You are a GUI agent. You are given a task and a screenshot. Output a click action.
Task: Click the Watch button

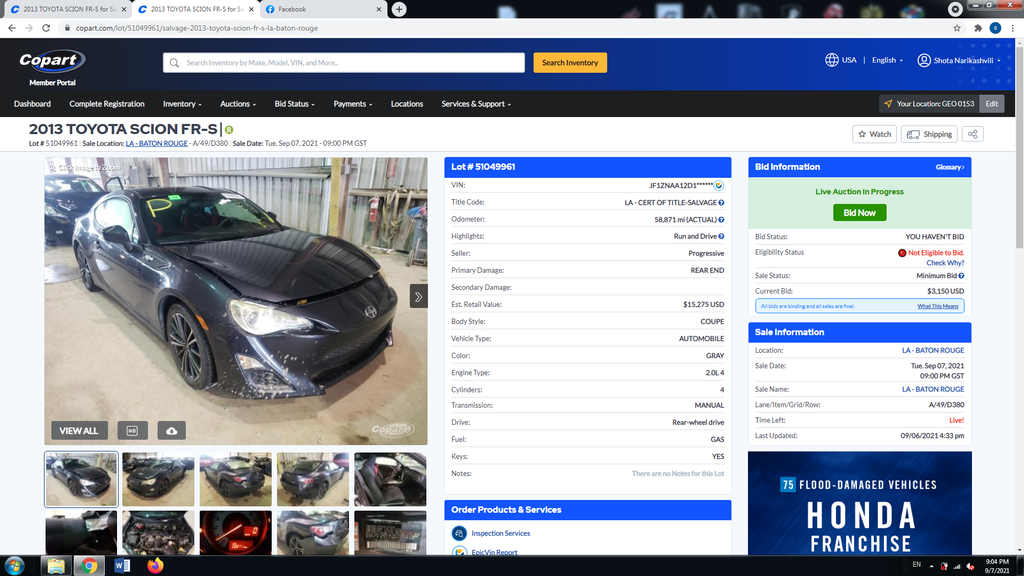pos(874,134)
